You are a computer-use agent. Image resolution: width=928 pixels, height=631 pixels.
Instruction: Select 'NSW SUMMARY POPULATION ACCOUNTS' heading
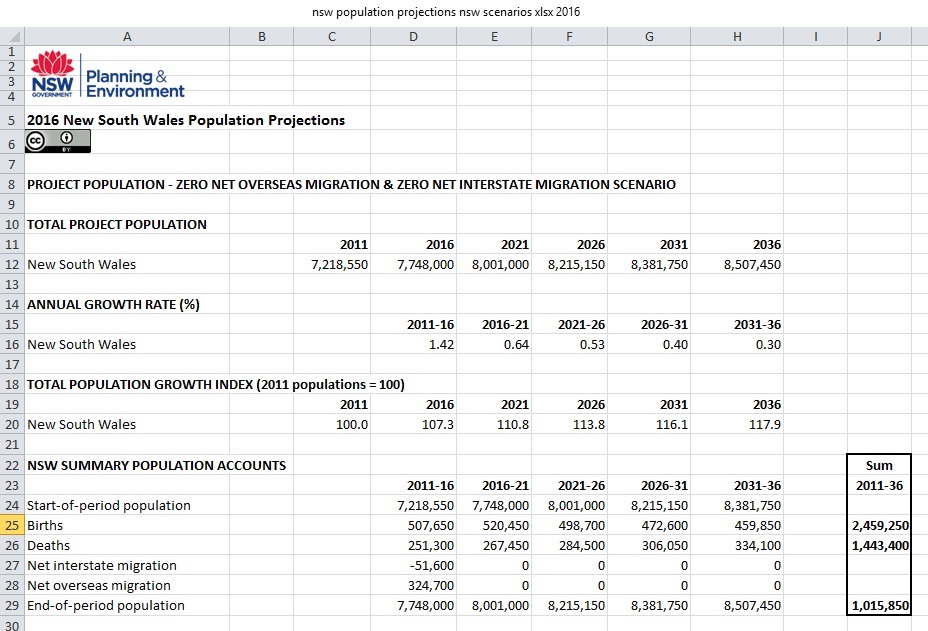tap(156, 465)
